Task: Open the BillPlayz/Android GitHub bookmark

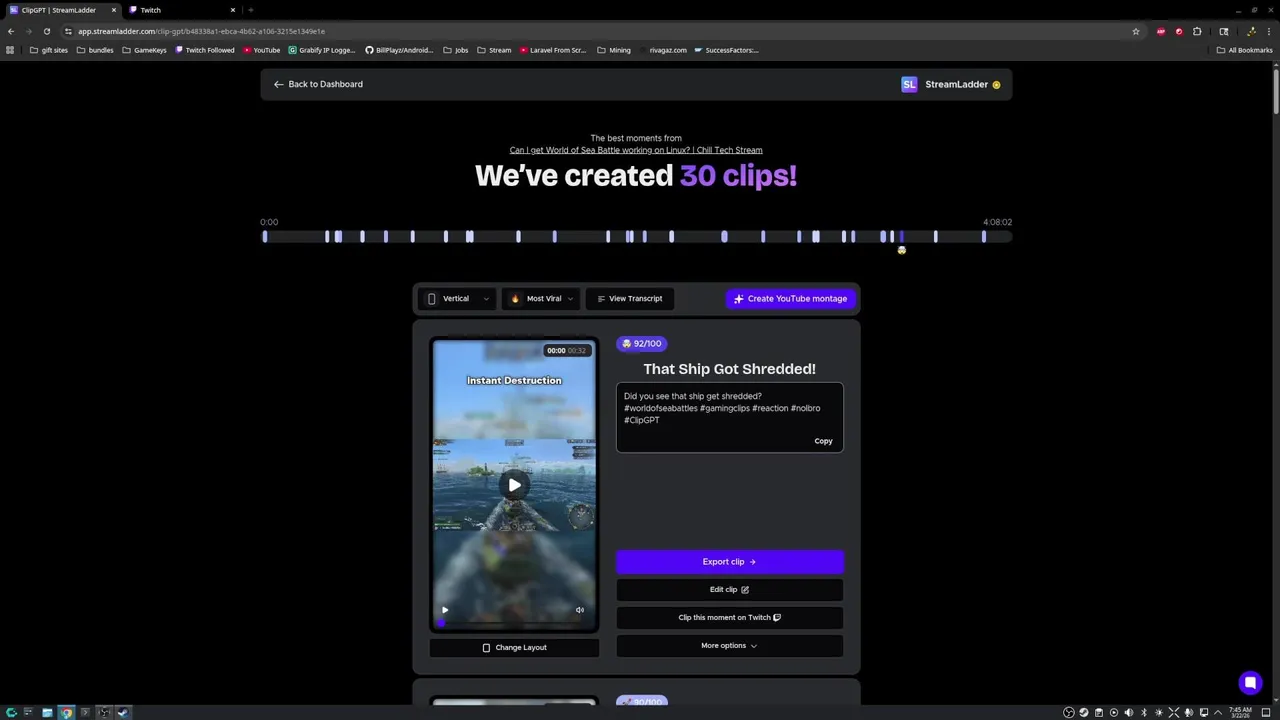Action: [x=399, y=50]
